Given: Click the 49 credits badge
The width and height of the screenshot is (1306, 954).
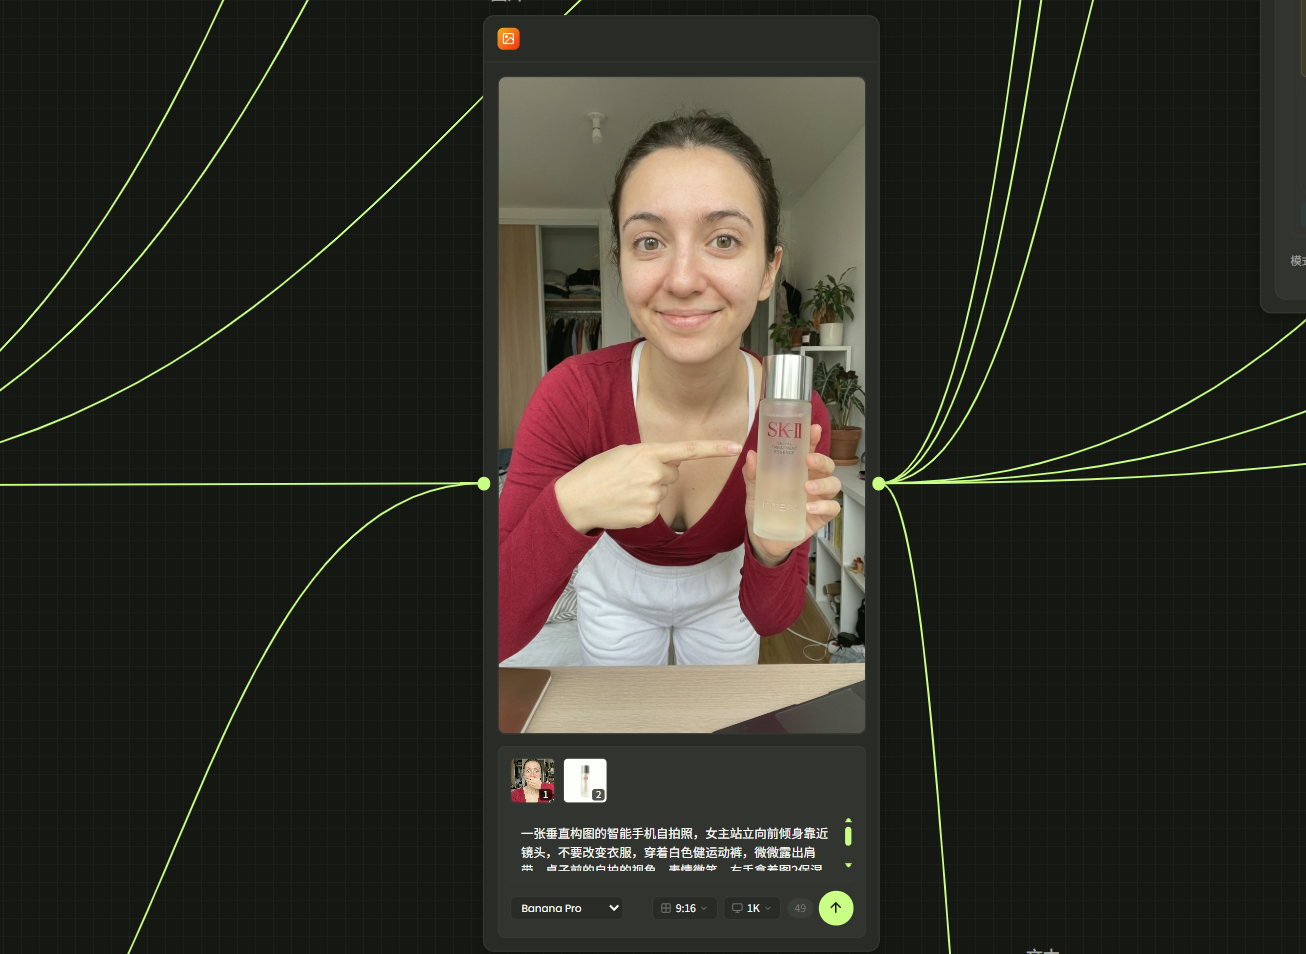Looking at the screenshot, I should click(799, 908).
